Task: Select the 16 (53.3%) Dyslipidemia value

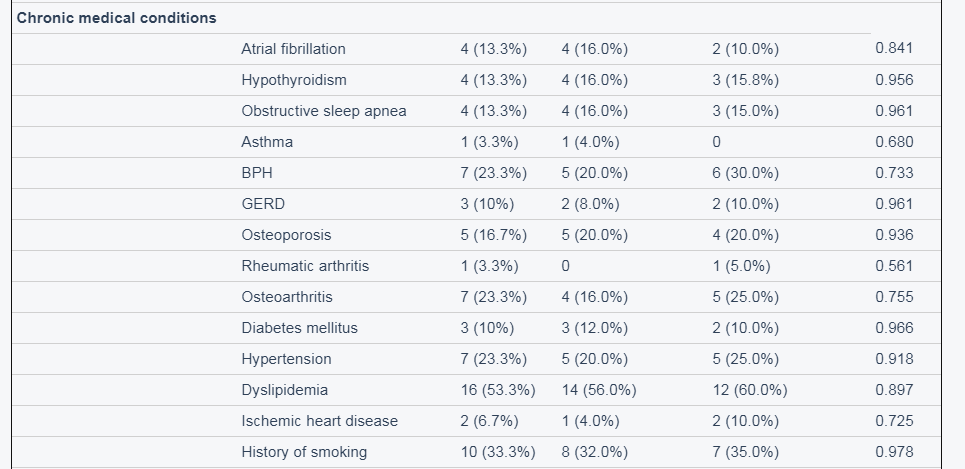Action: pos(498,390)
